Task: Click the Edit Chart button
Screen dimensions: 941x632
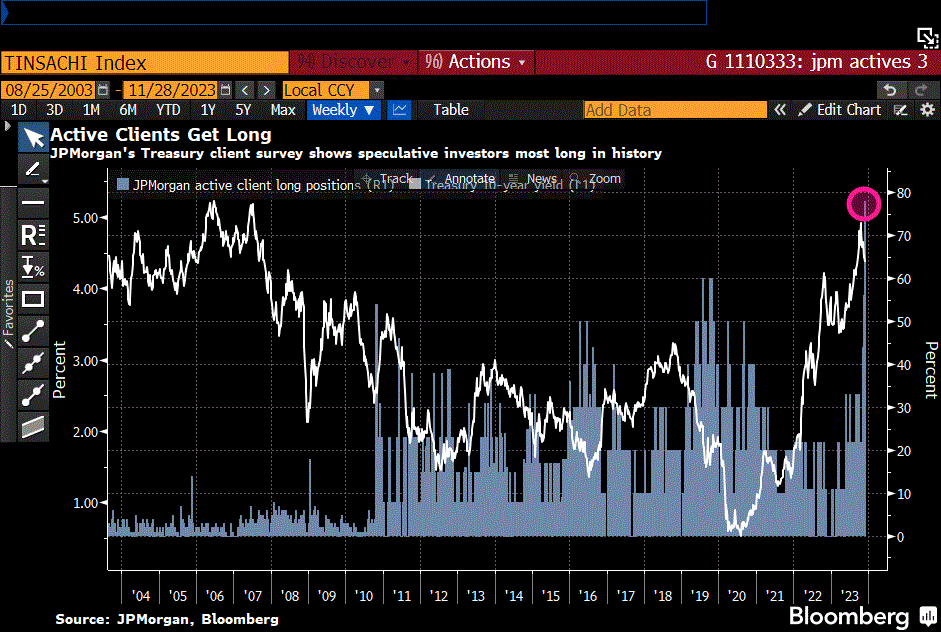Action: coord(840,110)
